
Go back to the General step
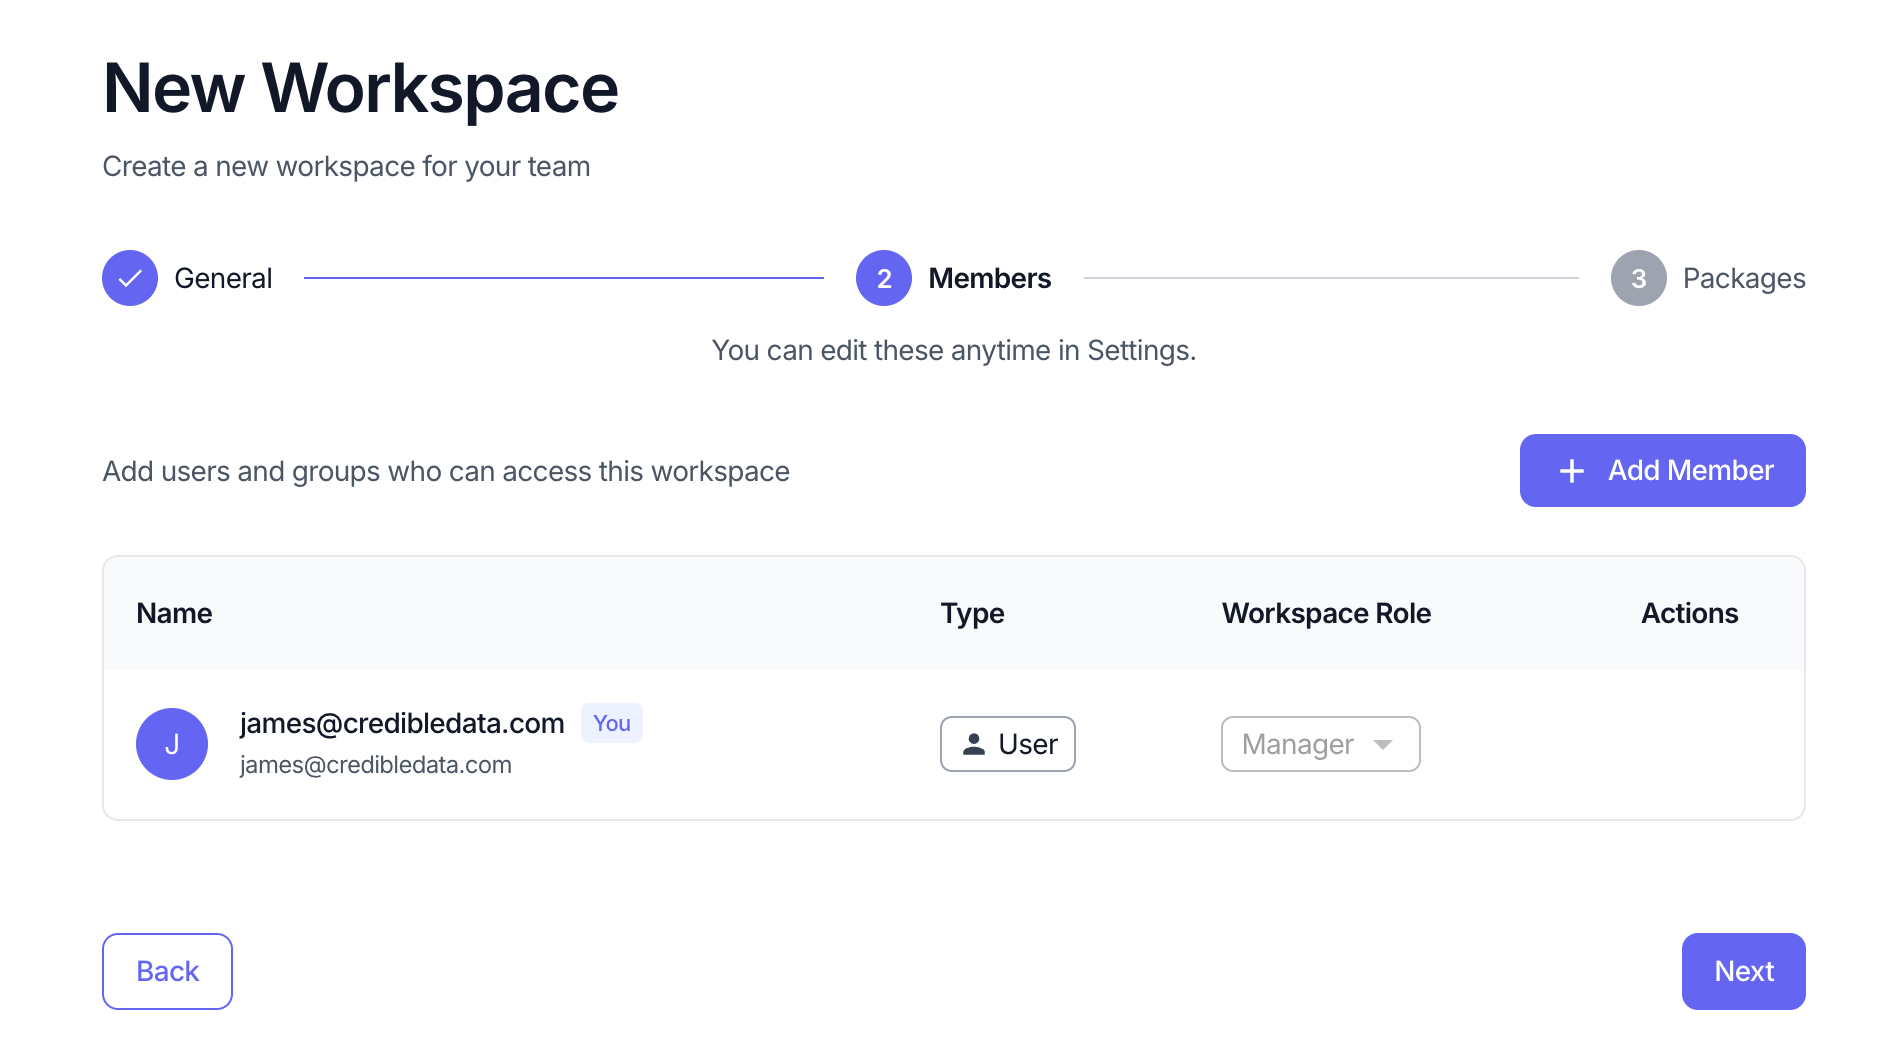tap(223, 278)
